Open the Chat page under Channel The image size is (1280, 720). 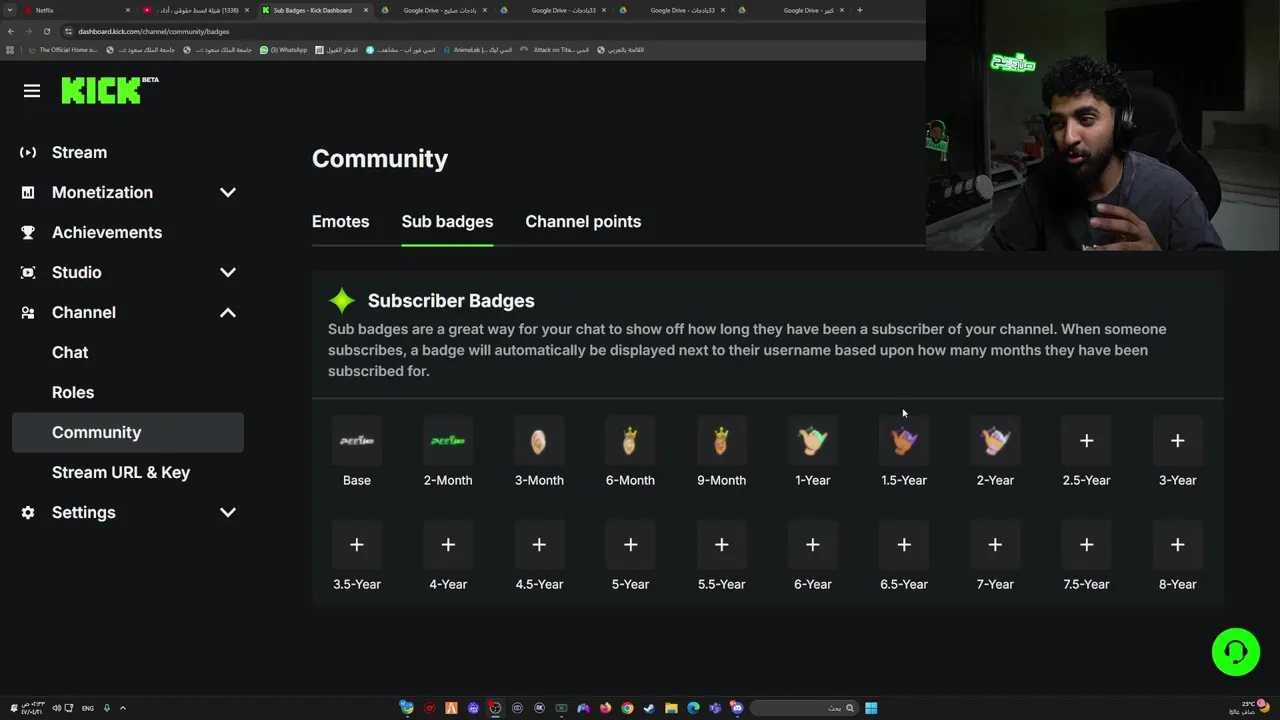(70, 352)
